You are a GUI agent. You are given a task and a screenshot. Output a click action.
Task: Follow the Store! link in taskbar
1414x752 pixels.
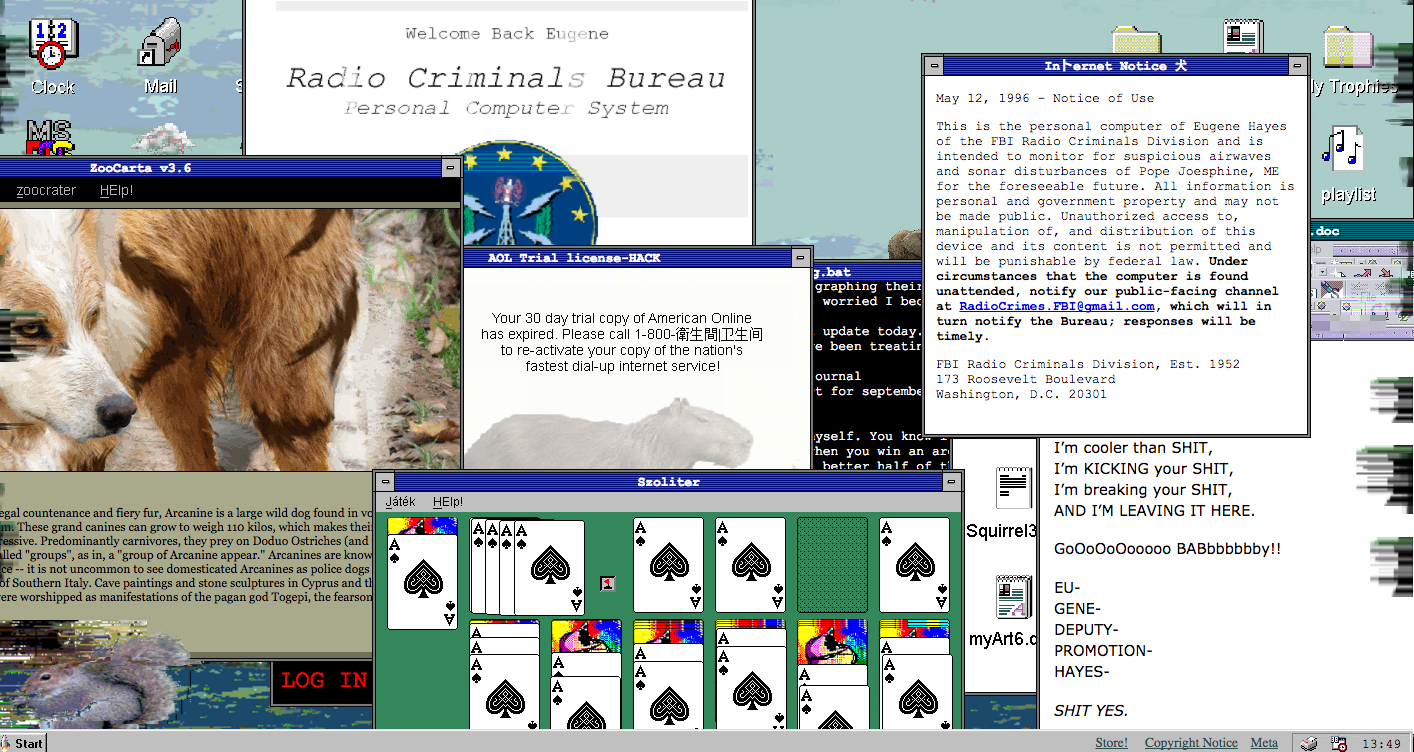1111,743
